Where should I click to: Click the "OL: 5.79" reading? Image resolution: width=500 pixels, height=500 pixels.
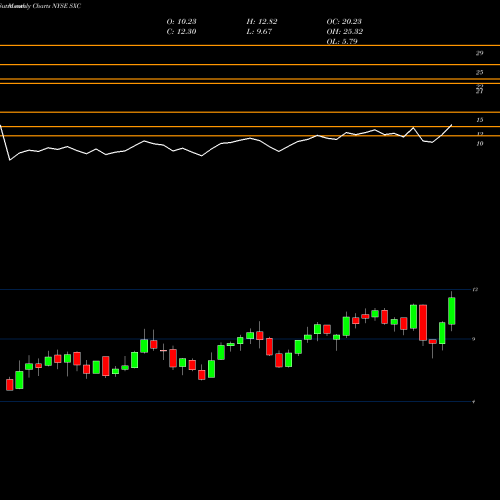tap(342, 42)
